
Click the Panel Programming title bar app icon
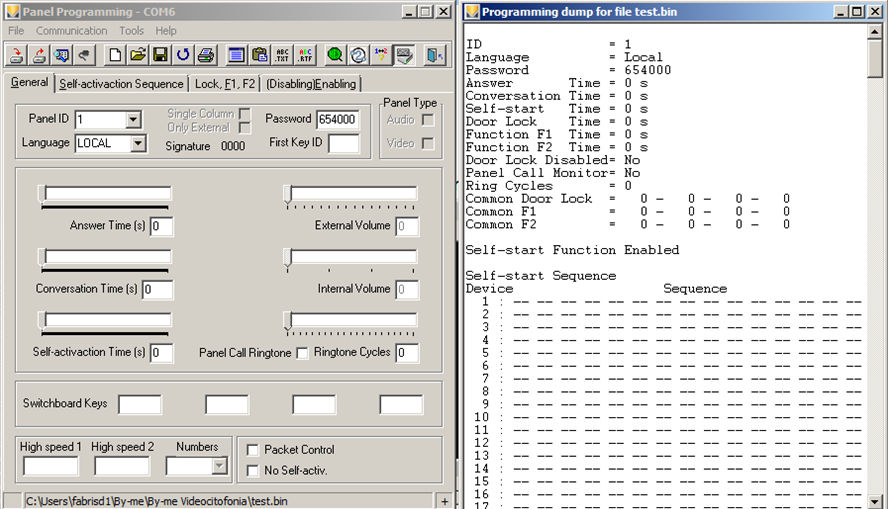pos(12,11)
